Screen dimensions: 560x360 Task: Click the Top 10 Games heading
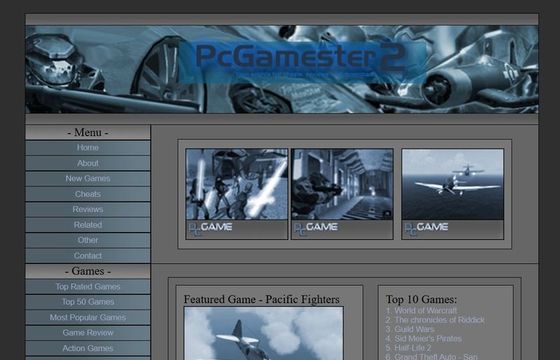coord(421,299)
